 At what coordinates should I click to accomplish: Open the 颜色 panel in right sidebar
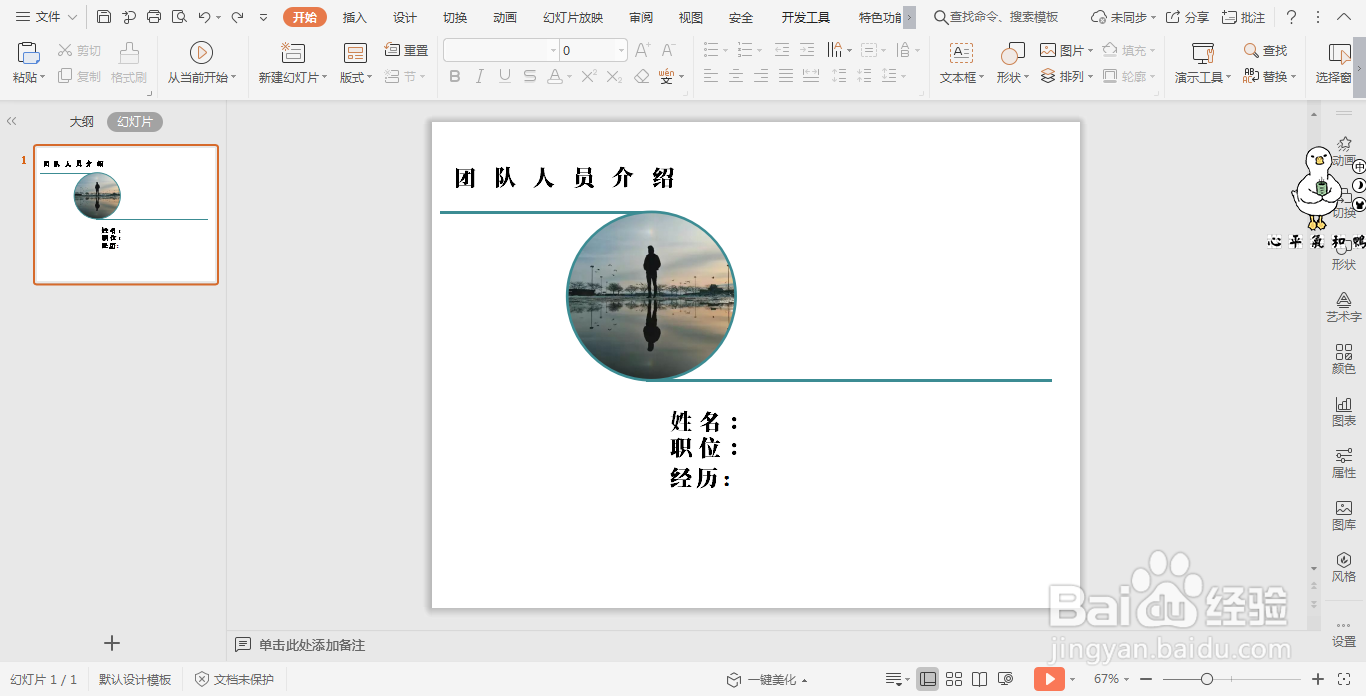pos(1343,359)
